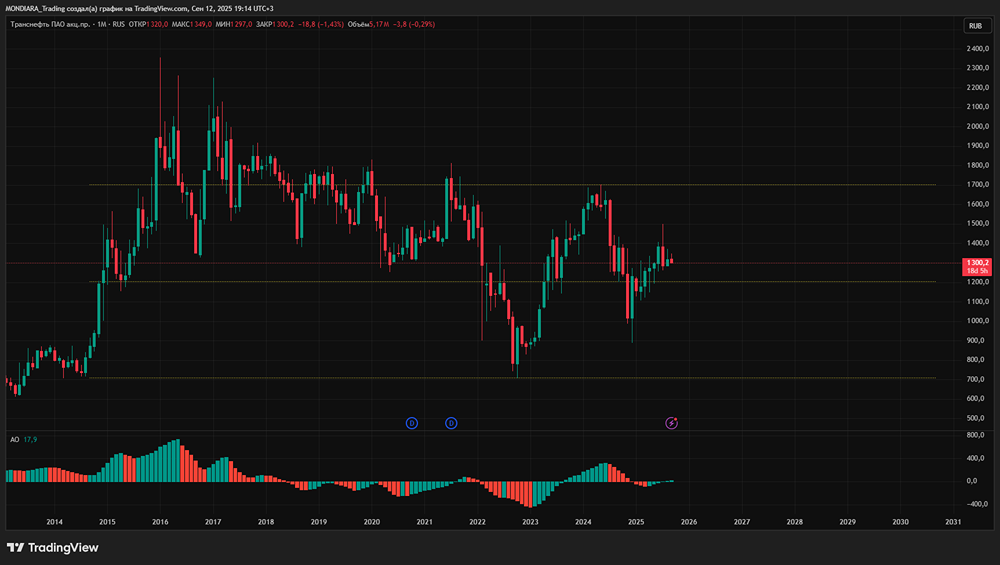Click the 2021 label on time axis
The image size is (1000, 565).
click(x=425, y=522)
